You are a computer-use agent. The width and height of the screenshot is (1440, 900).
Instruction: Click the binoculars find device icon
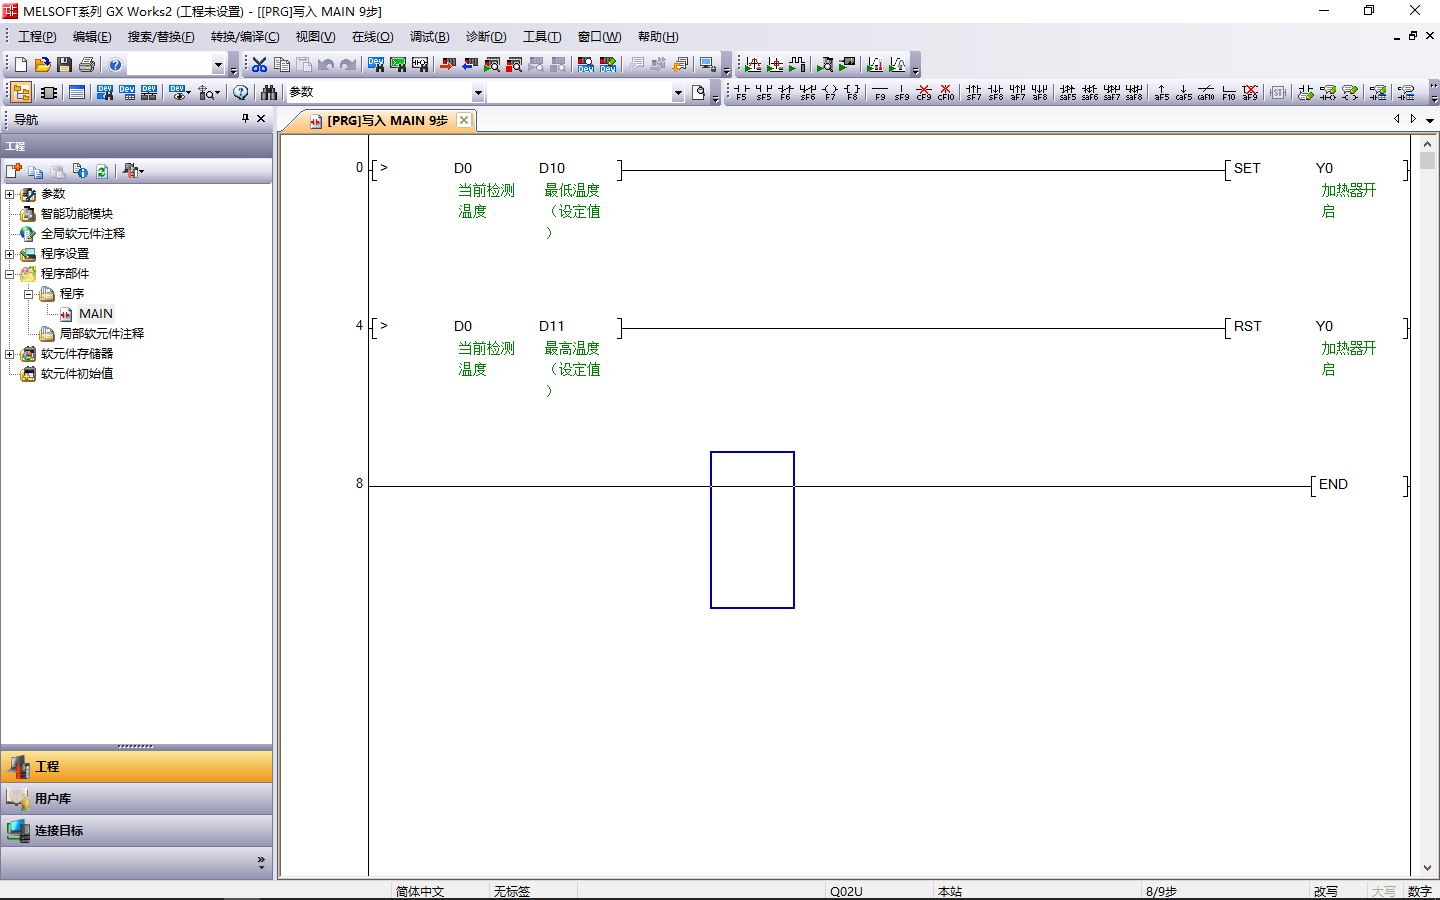(269, 92)
